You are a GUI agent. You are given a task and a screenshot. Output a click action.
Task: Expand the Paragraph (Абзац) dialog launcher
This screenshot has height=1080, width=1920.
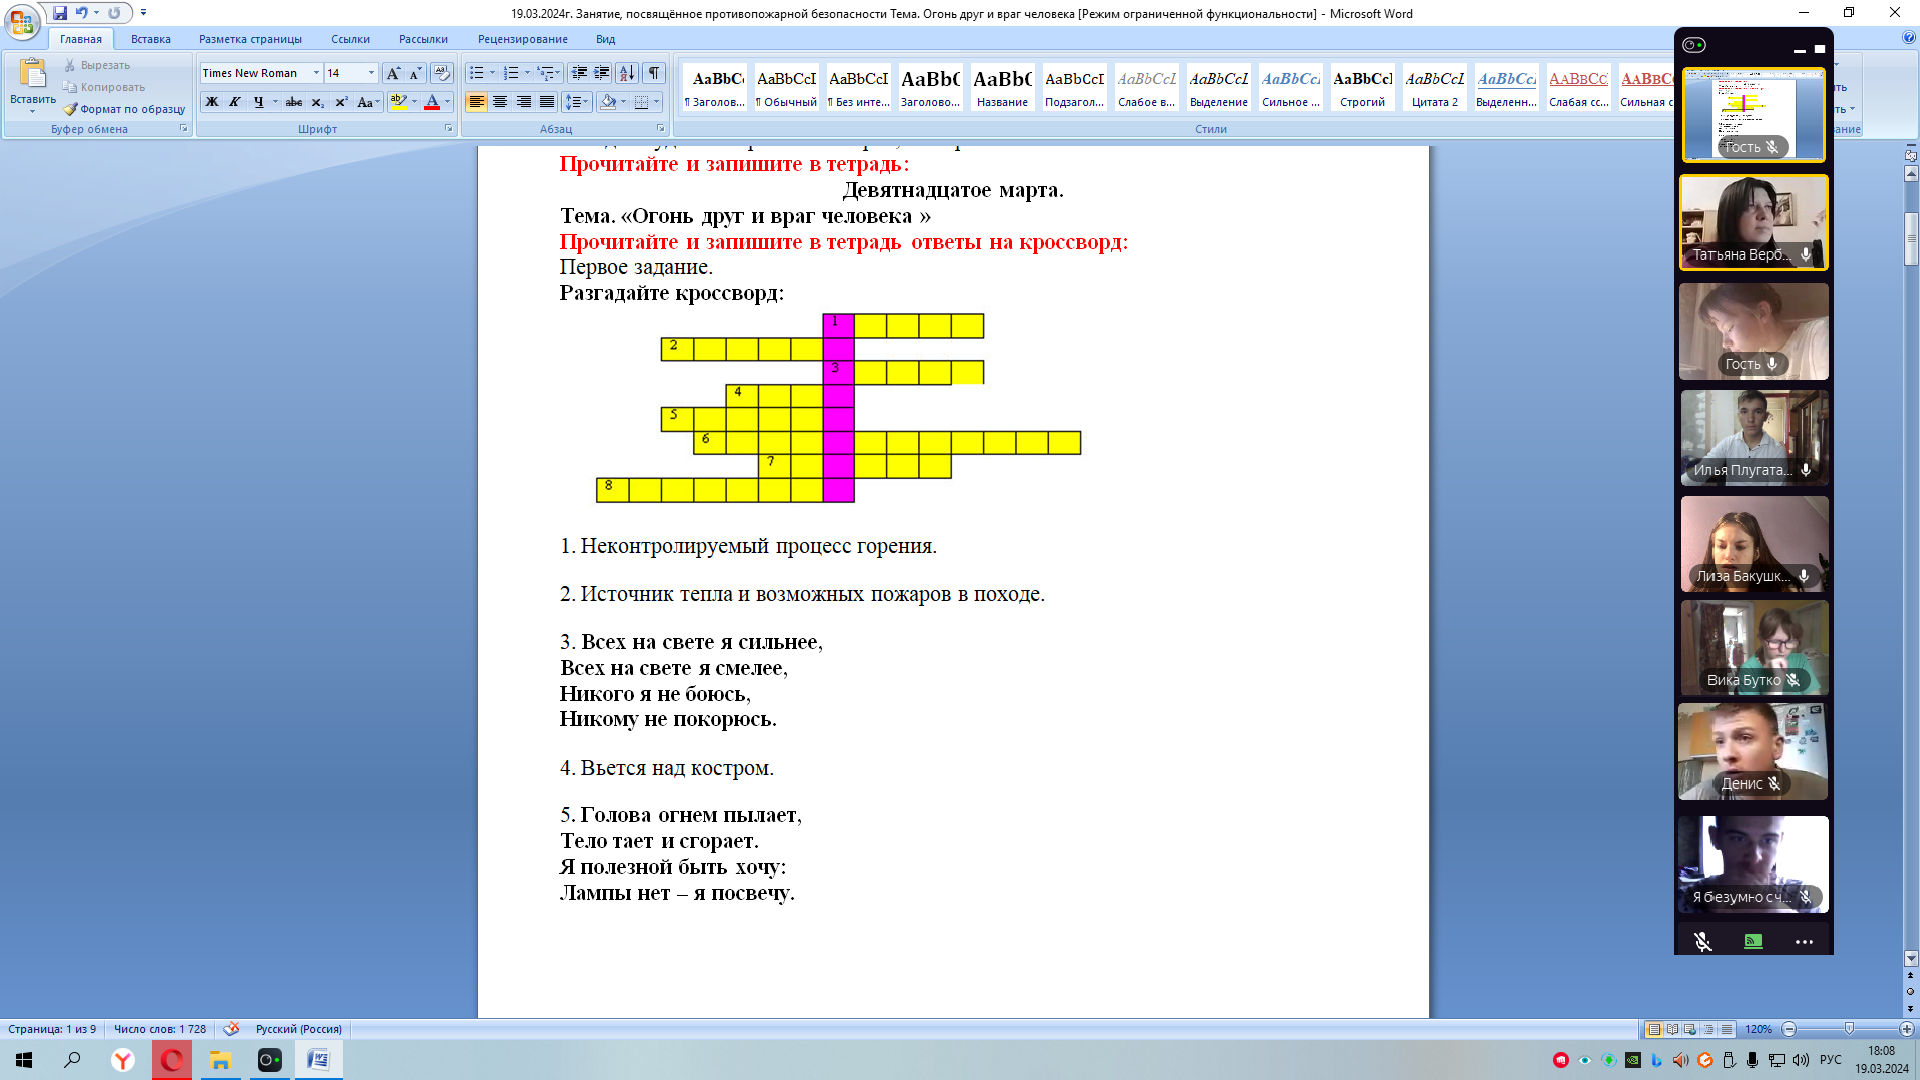coord(661,129)
